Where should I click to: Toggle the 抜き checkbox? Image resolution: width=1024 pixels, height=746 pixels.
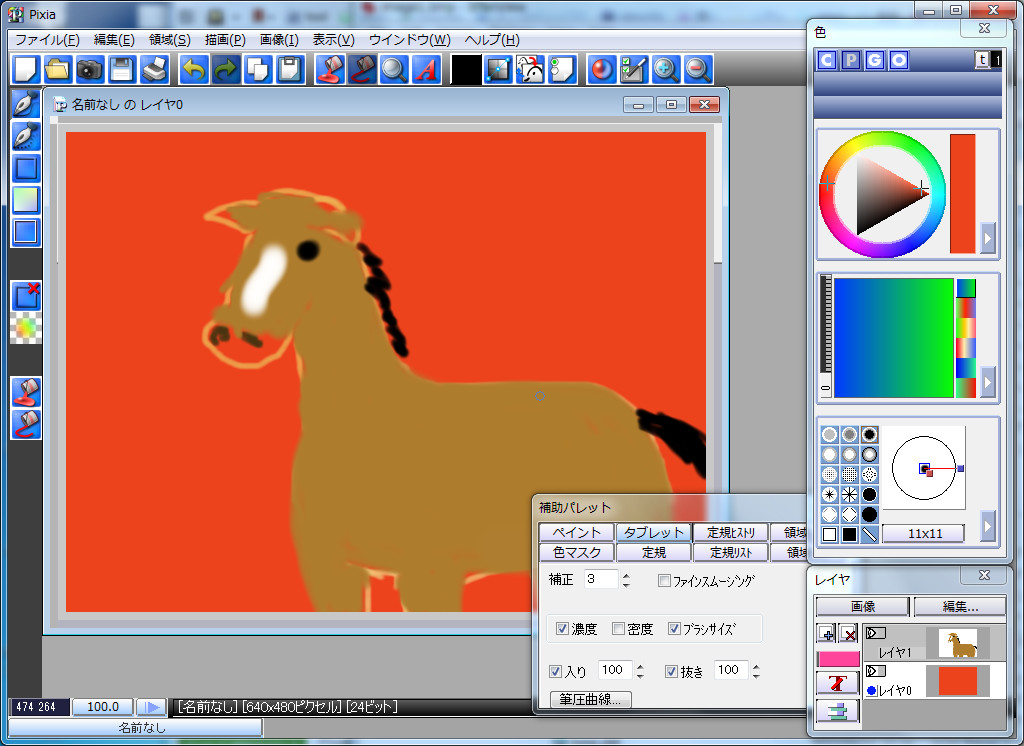point(671,671)
